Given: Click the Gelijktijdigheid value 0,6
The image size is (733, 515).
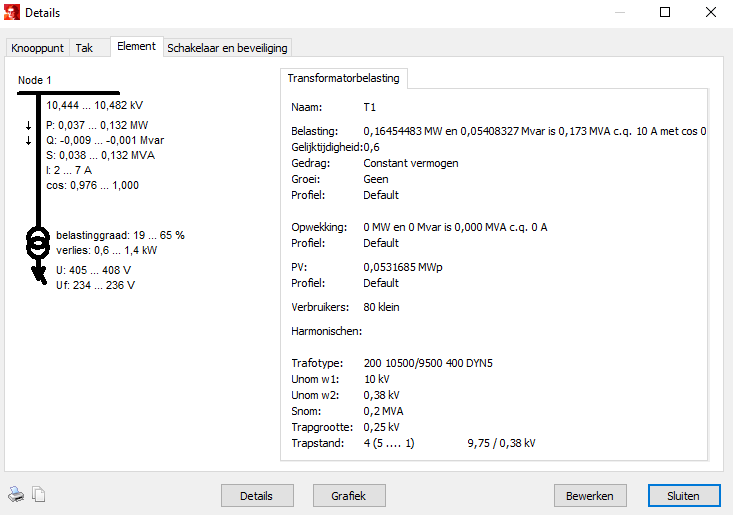Looking at the screenshot, I should click(x=372, y=147).
